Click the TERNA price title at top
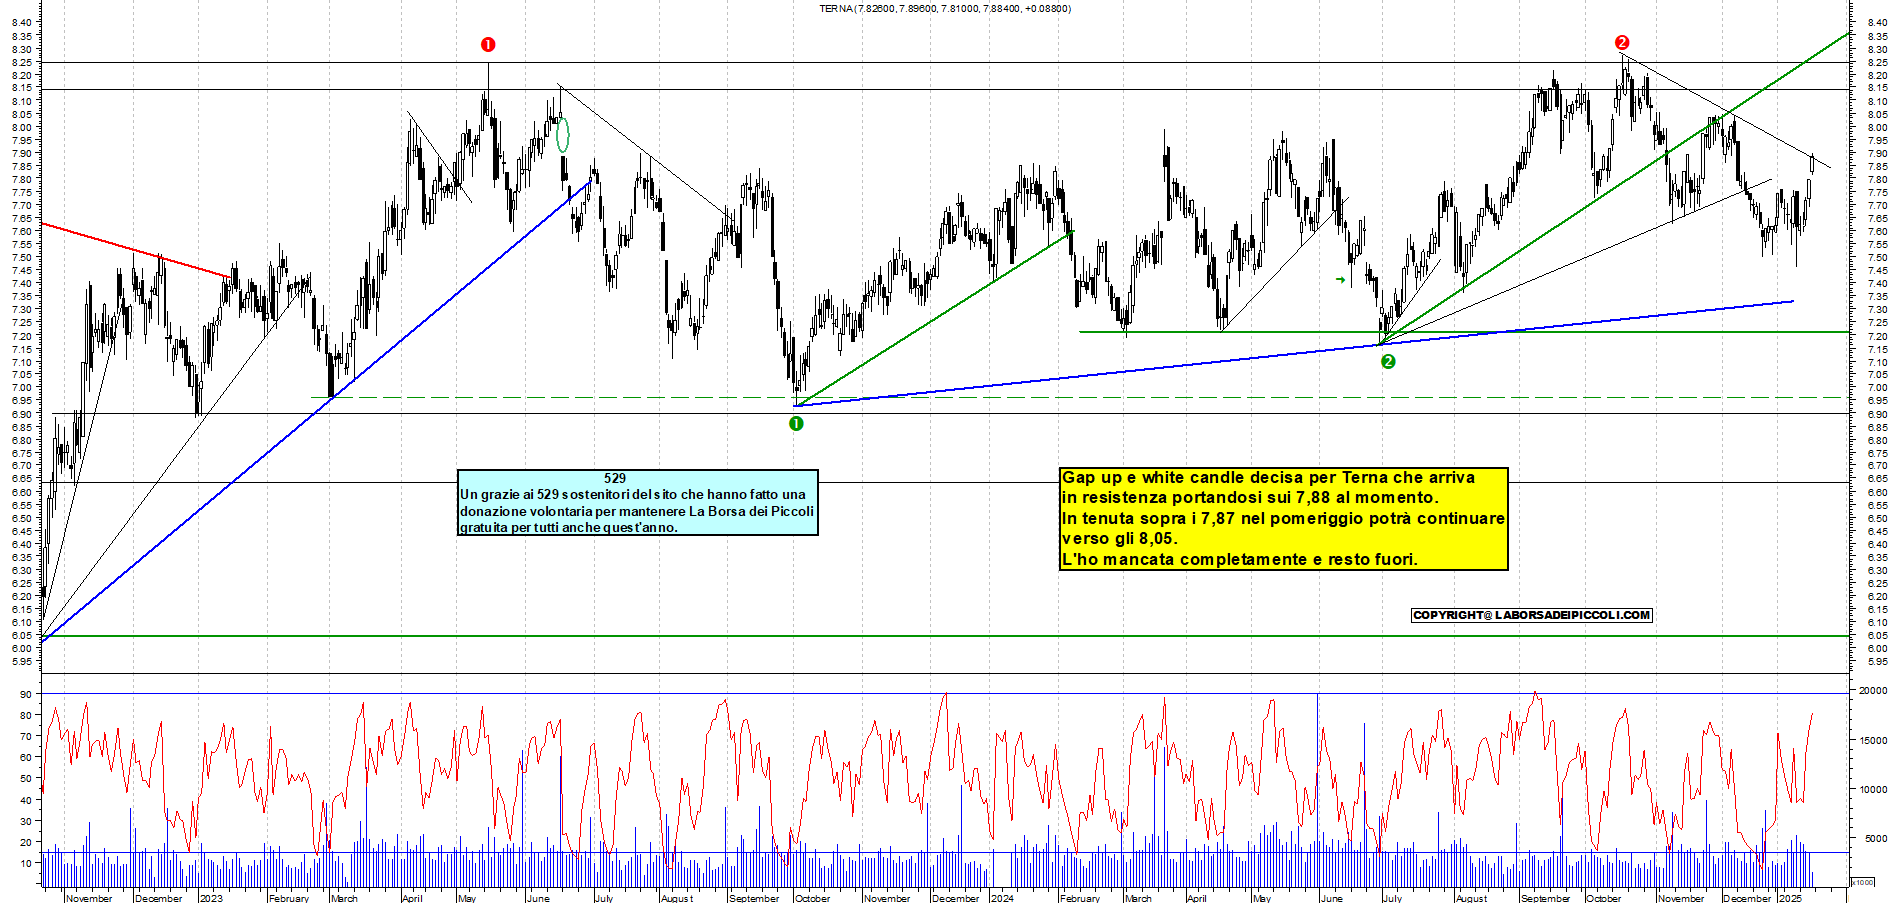Viewport: 1890px width, 903px height. pyautogui.click(x=945, y=9)
